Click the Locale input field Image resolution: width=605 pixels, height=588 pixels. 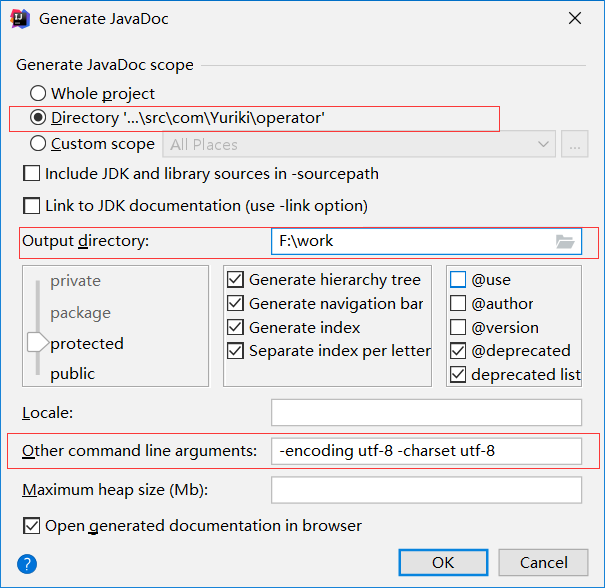(x=426, y=412)
